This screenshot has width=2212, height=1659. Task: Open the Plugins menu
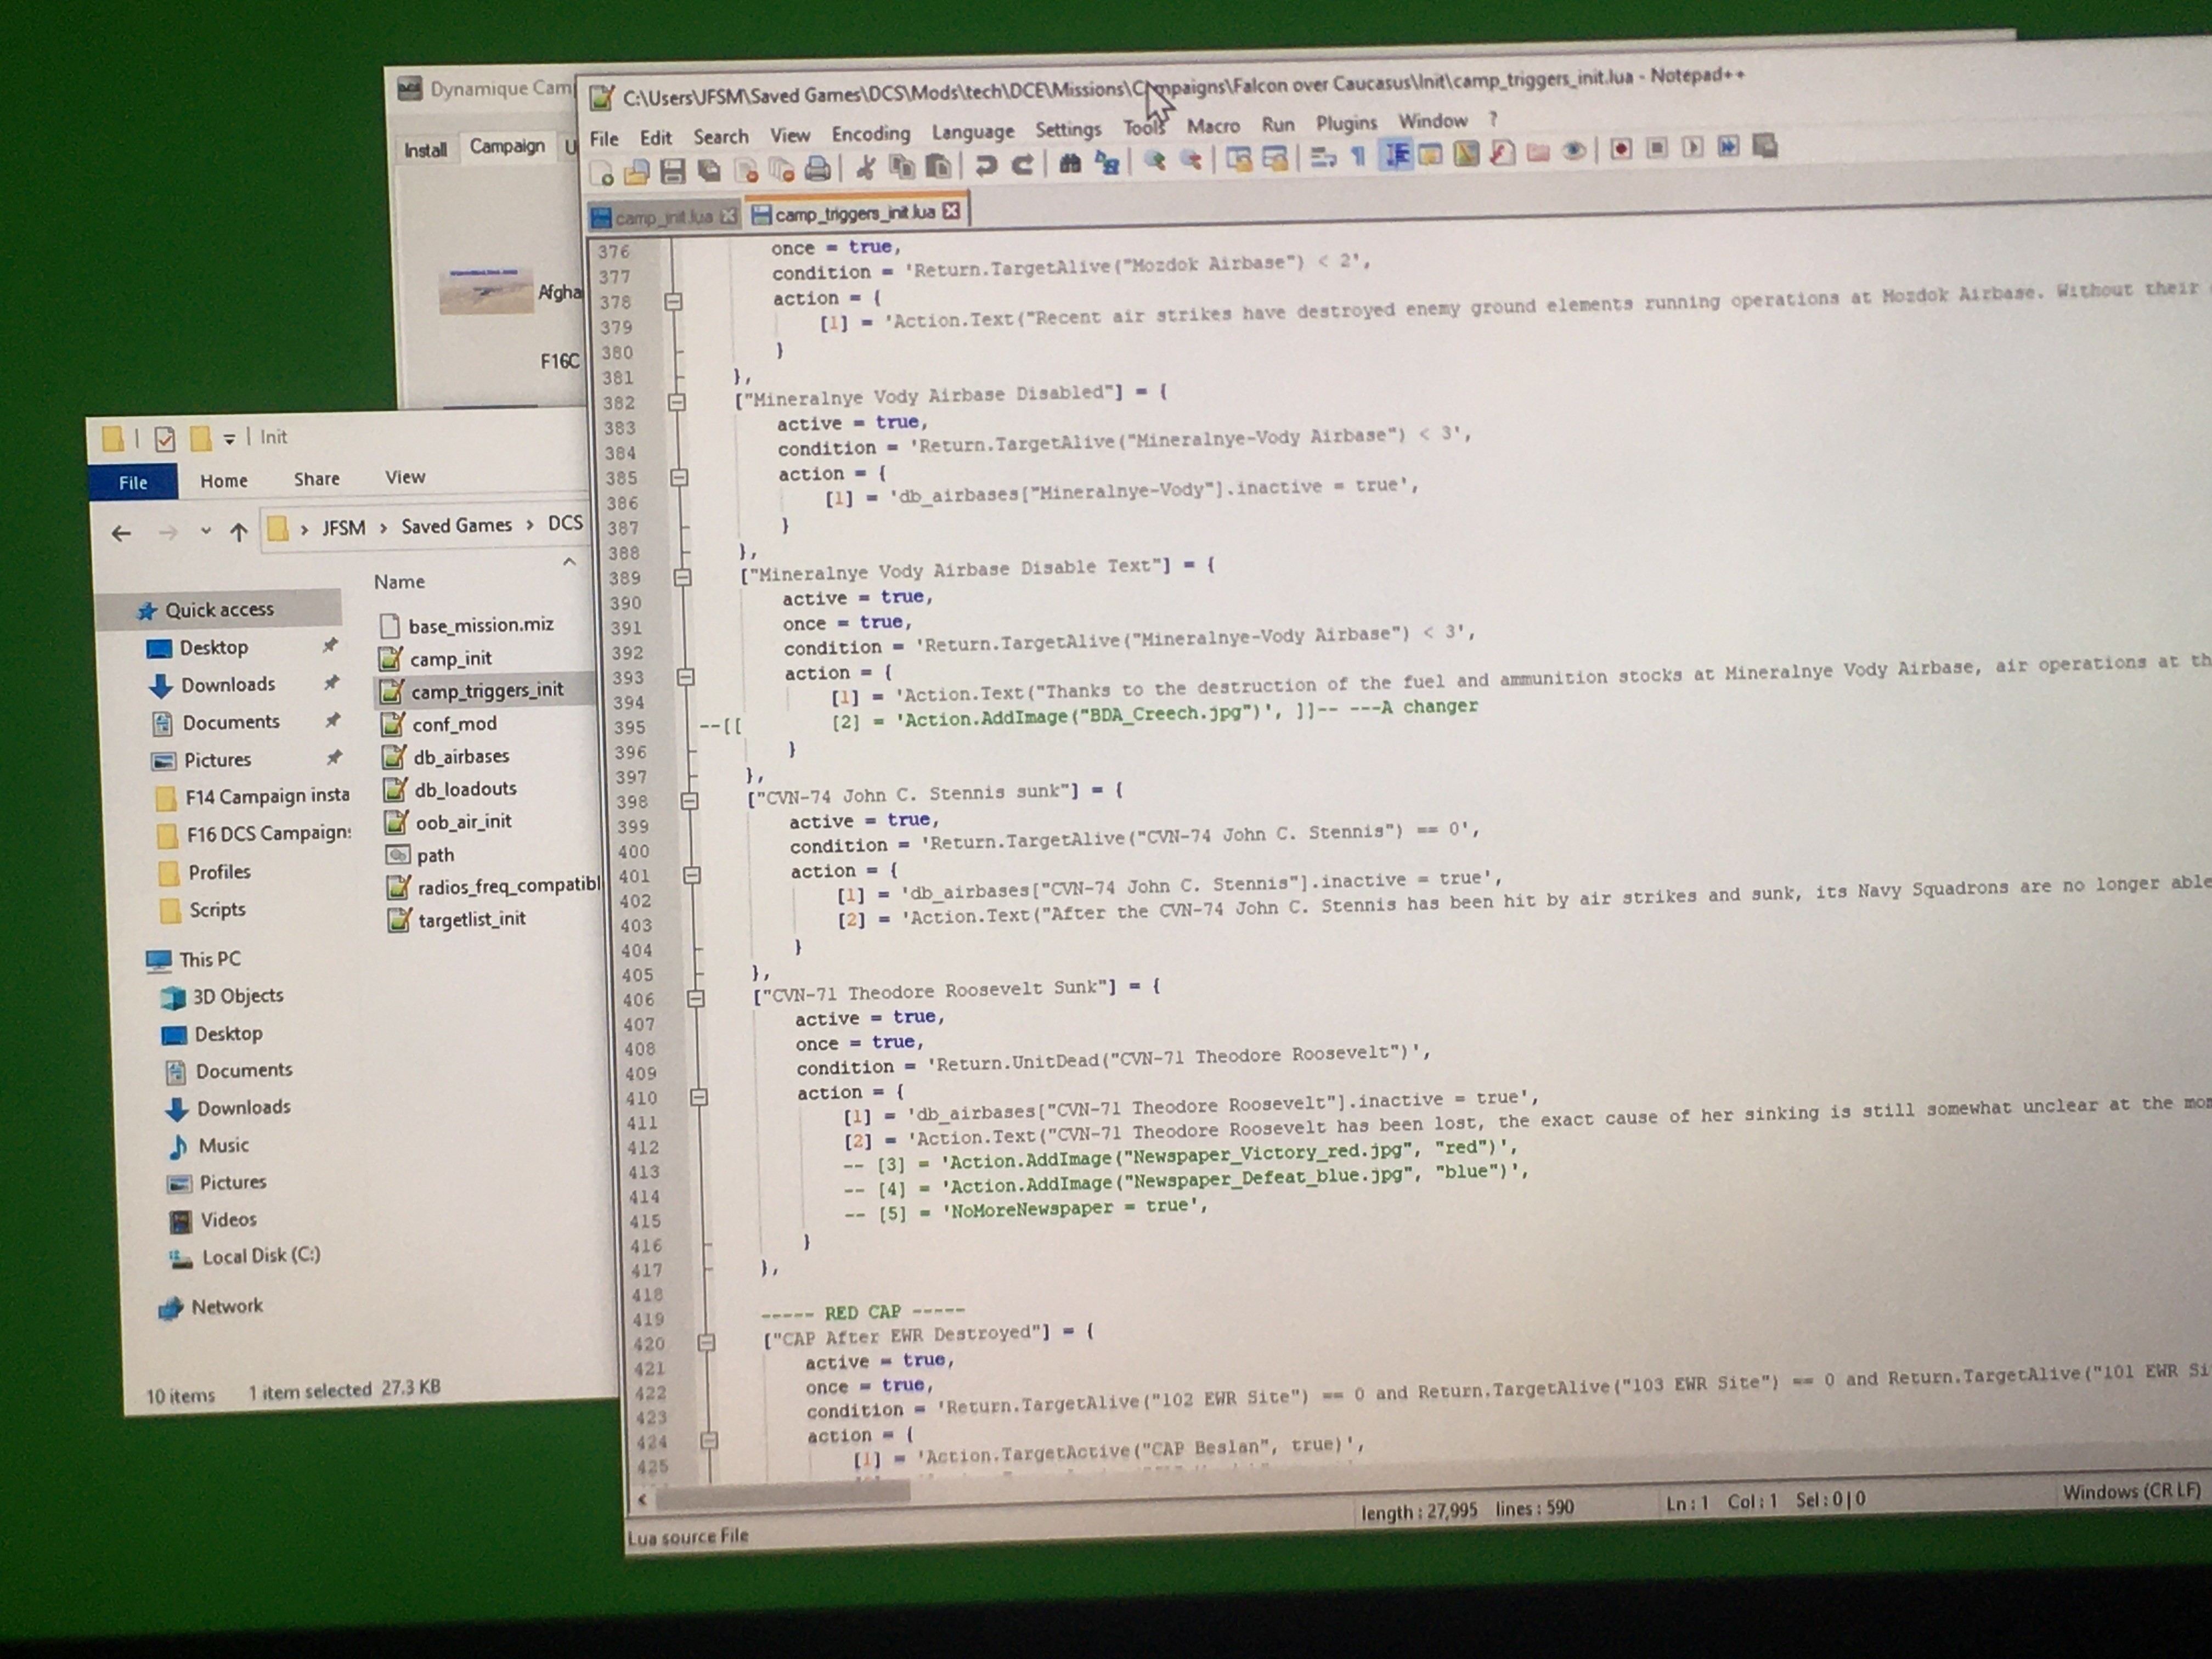1346,123
